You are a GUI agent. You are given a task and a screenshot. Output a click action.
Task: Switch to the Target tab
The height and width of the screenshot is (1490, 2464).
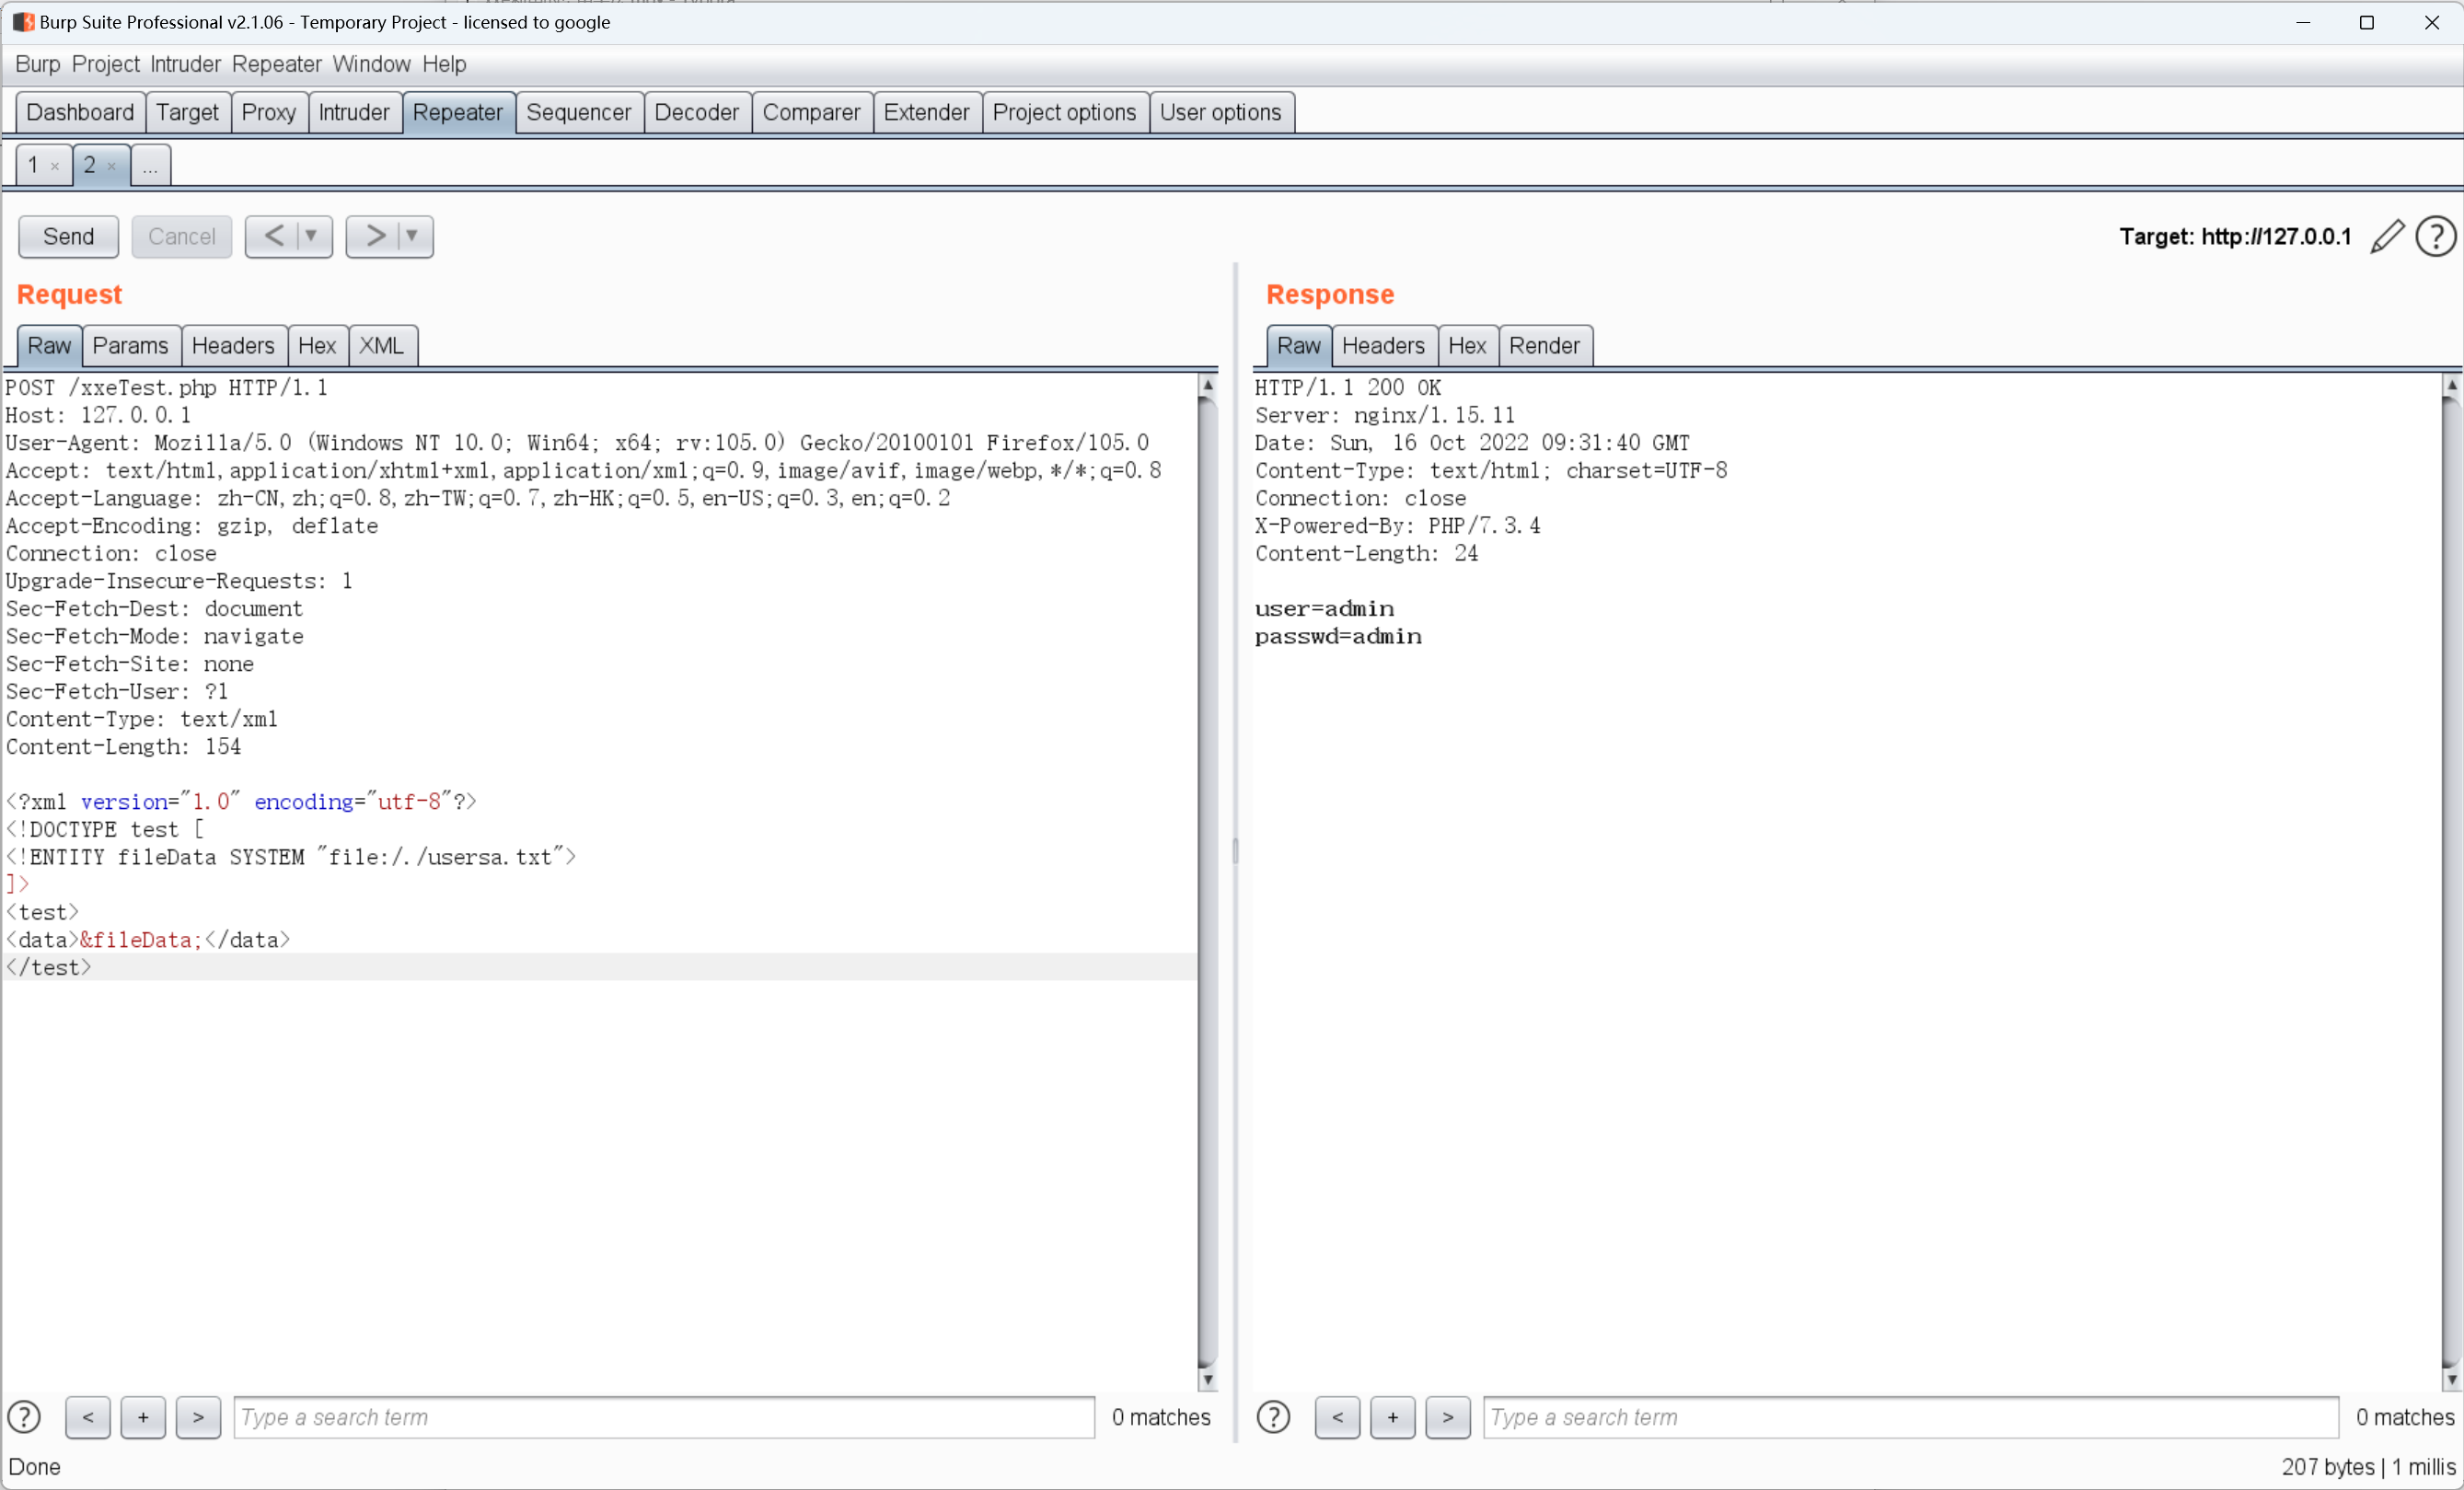pyautogui.click(x=187, y=112)
